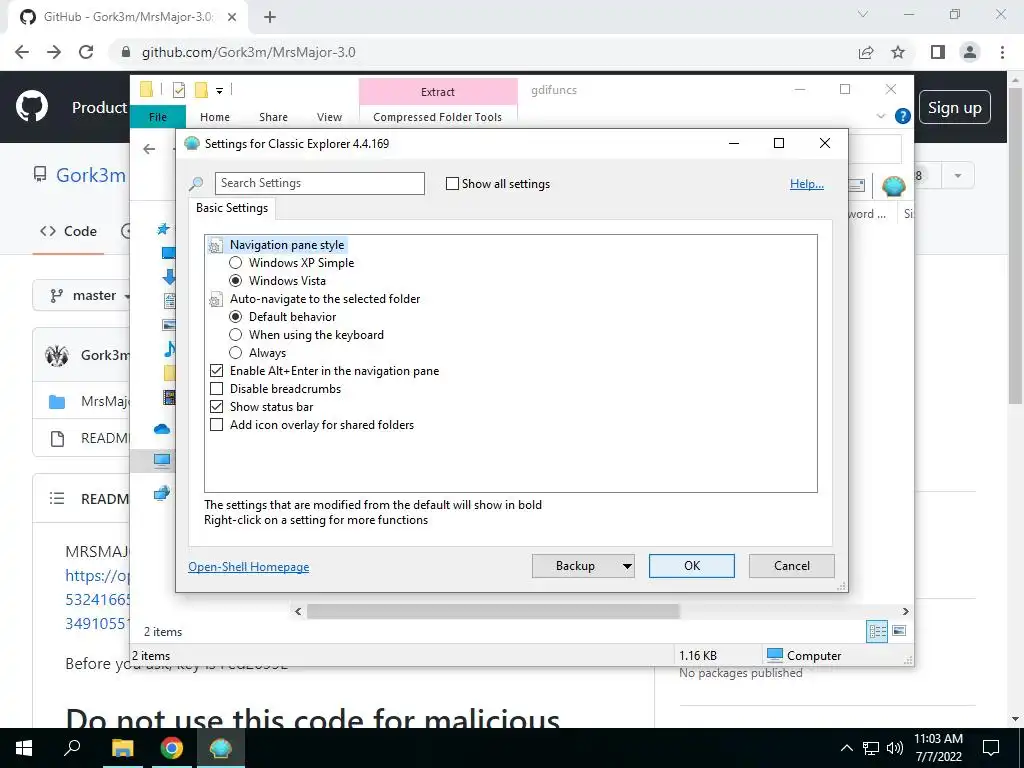Open the Quick Access Toolbar dropdown arrow

219,91
